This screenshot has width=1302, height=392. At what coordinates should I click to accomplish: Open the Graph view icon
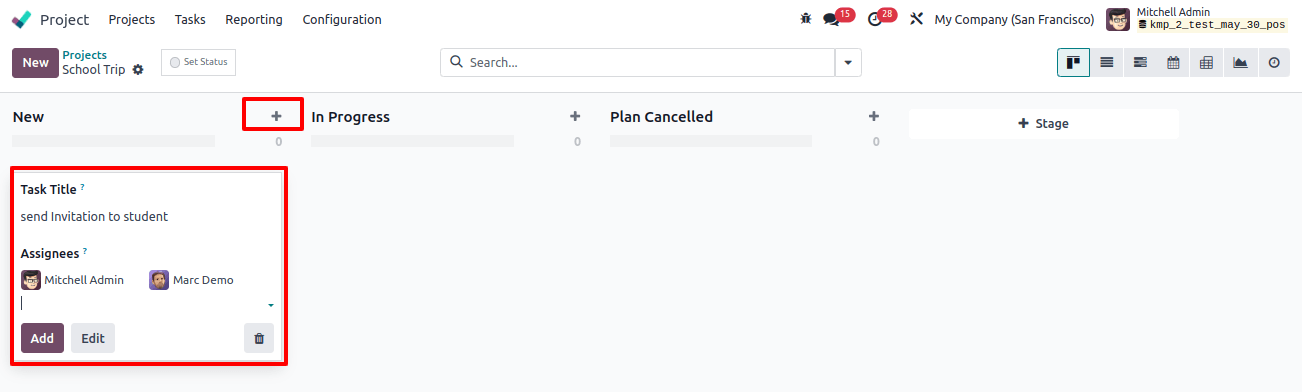coord(1240,62)
